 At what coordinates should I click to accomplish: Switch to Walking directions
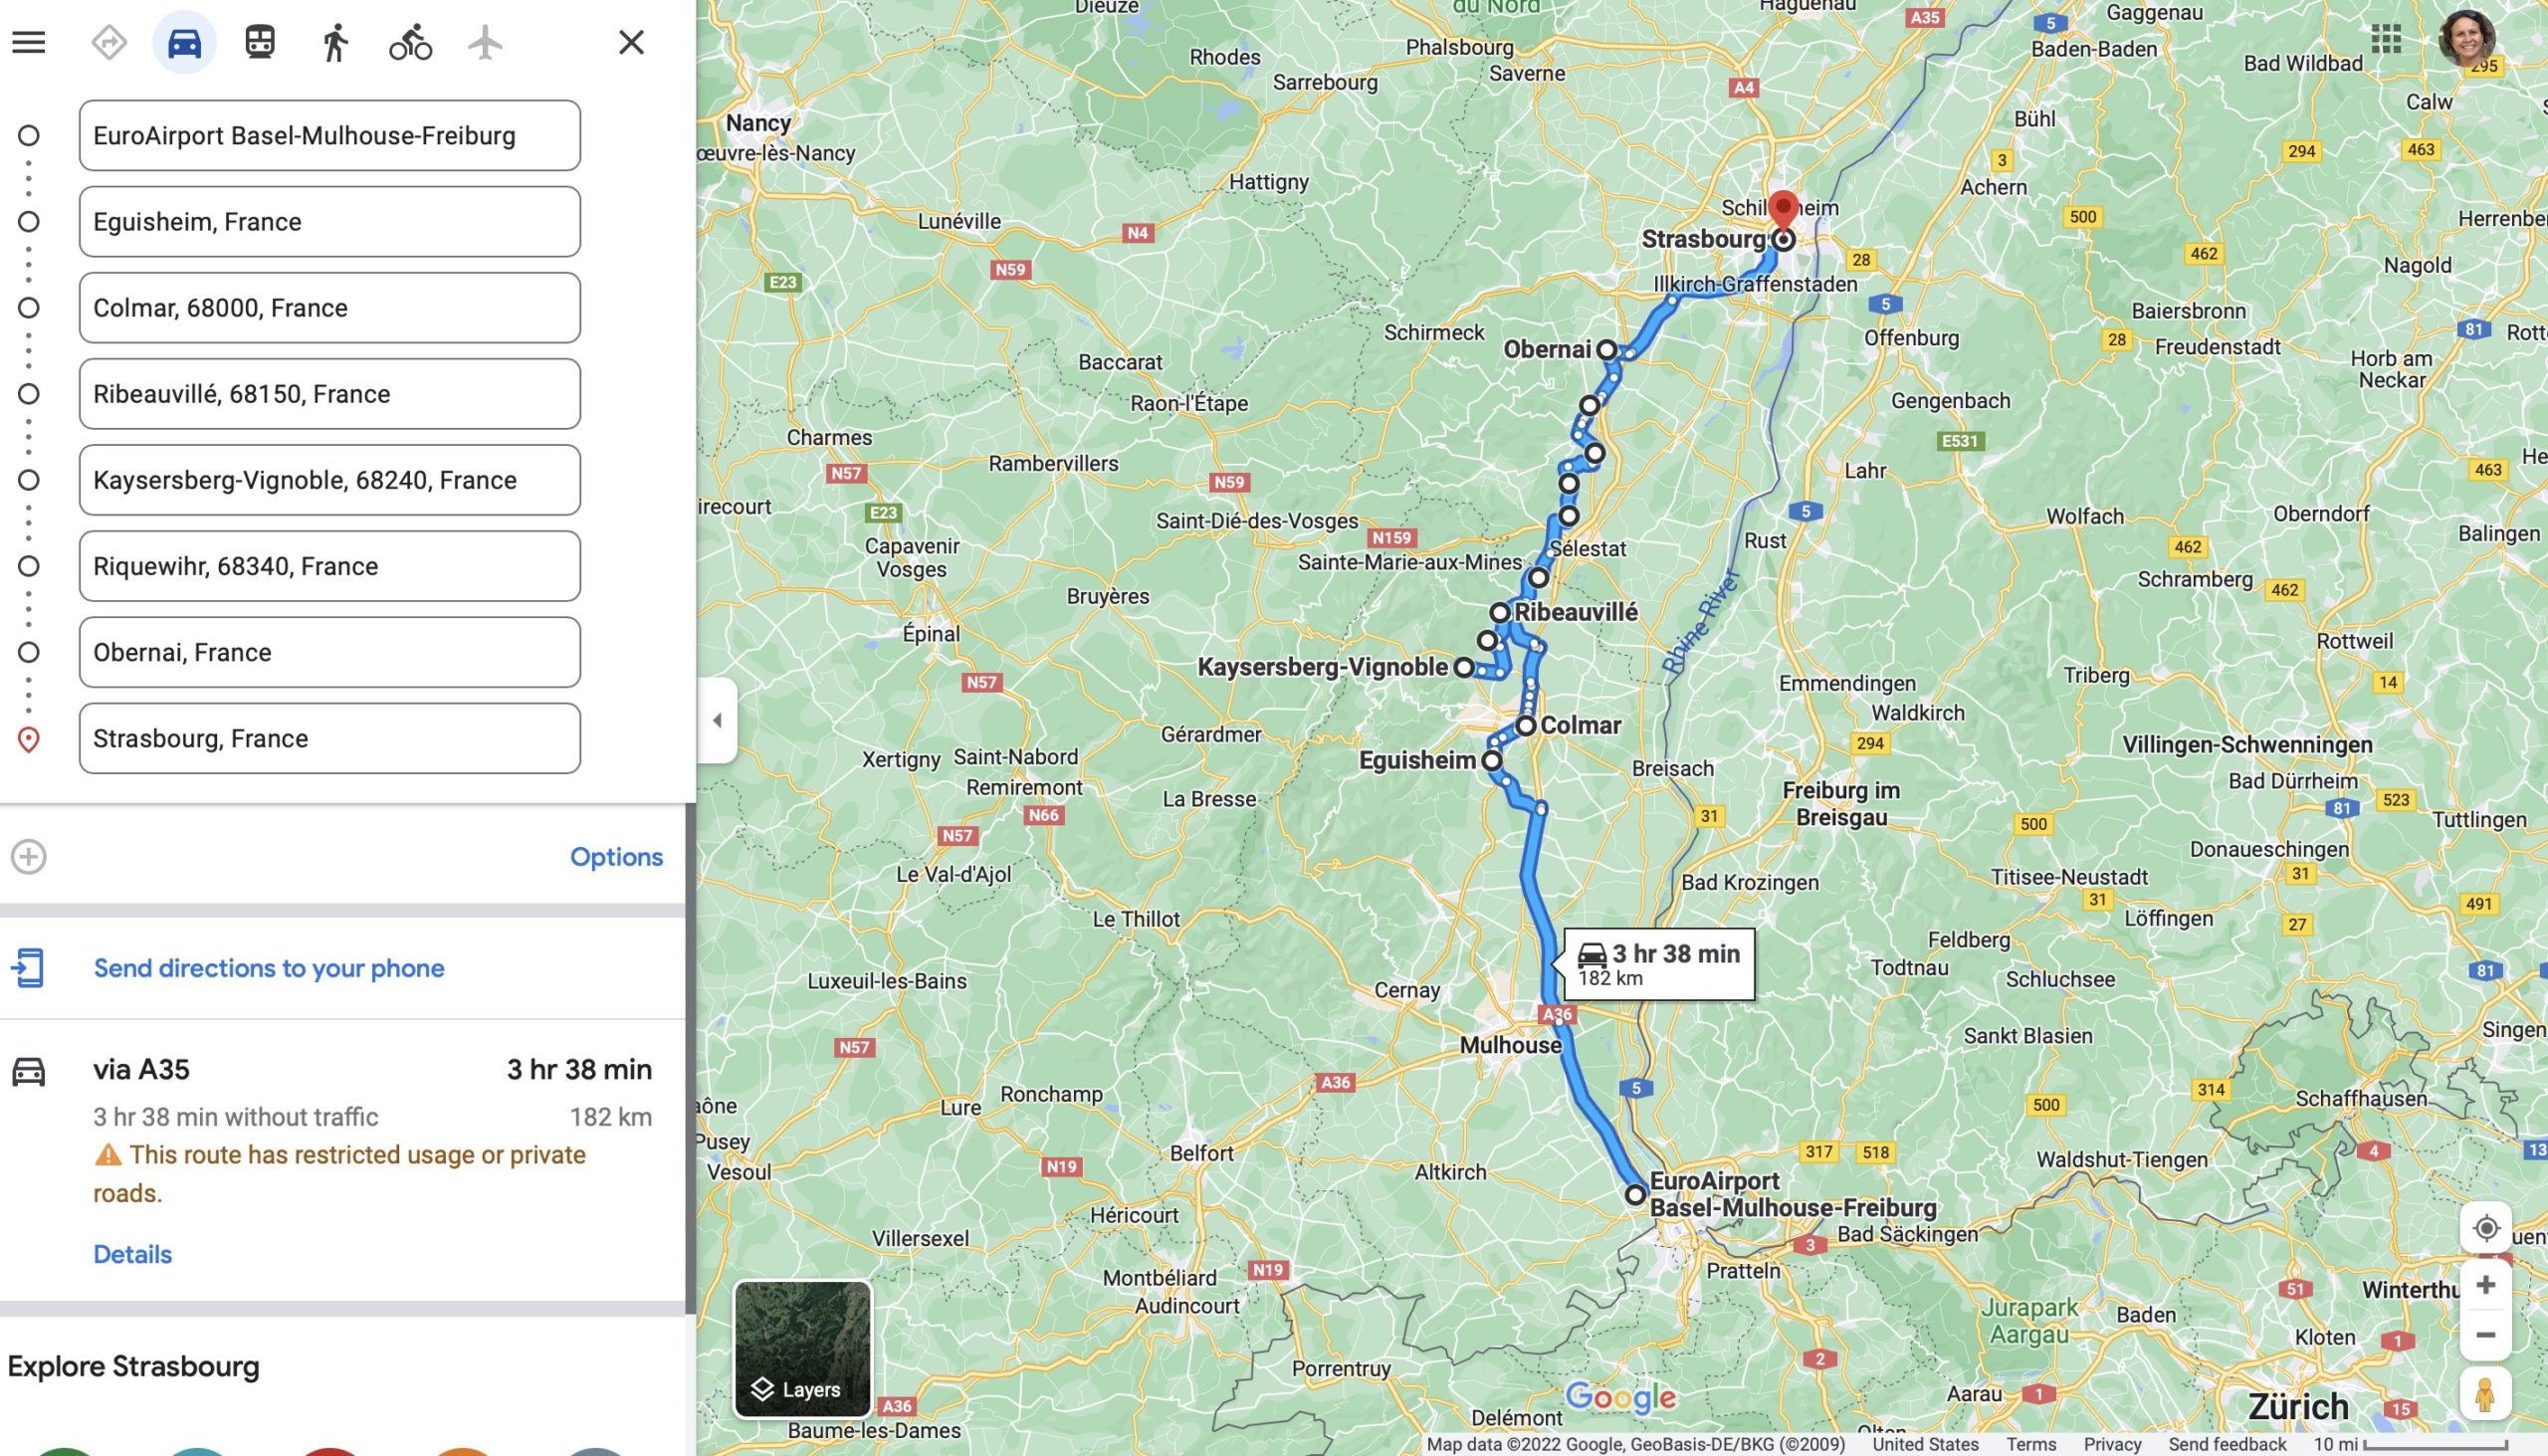pyautogui.click(x=335, y=42)
